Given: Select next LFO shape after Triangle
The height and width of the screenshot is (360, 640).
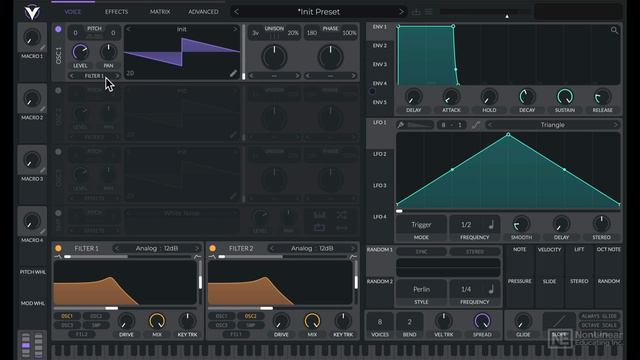Looking at the screenshot, I should click(616, 125).
